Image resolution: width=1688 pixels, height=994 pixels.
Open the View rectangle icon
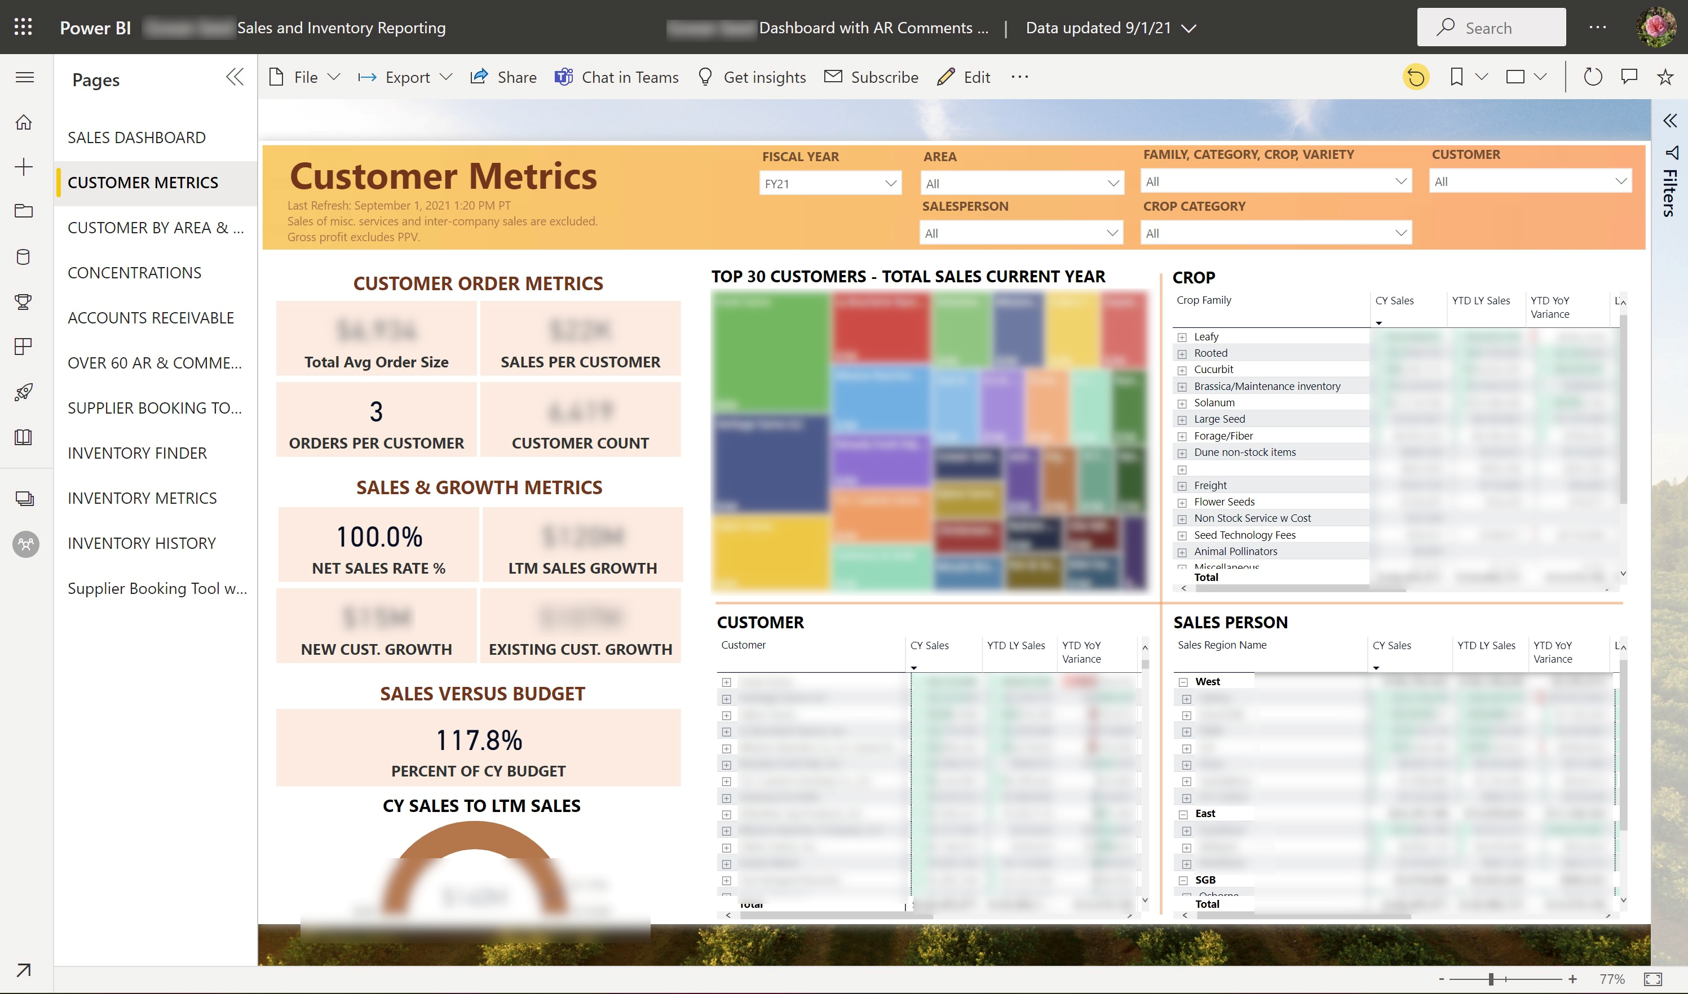(x=1516, y=77)
